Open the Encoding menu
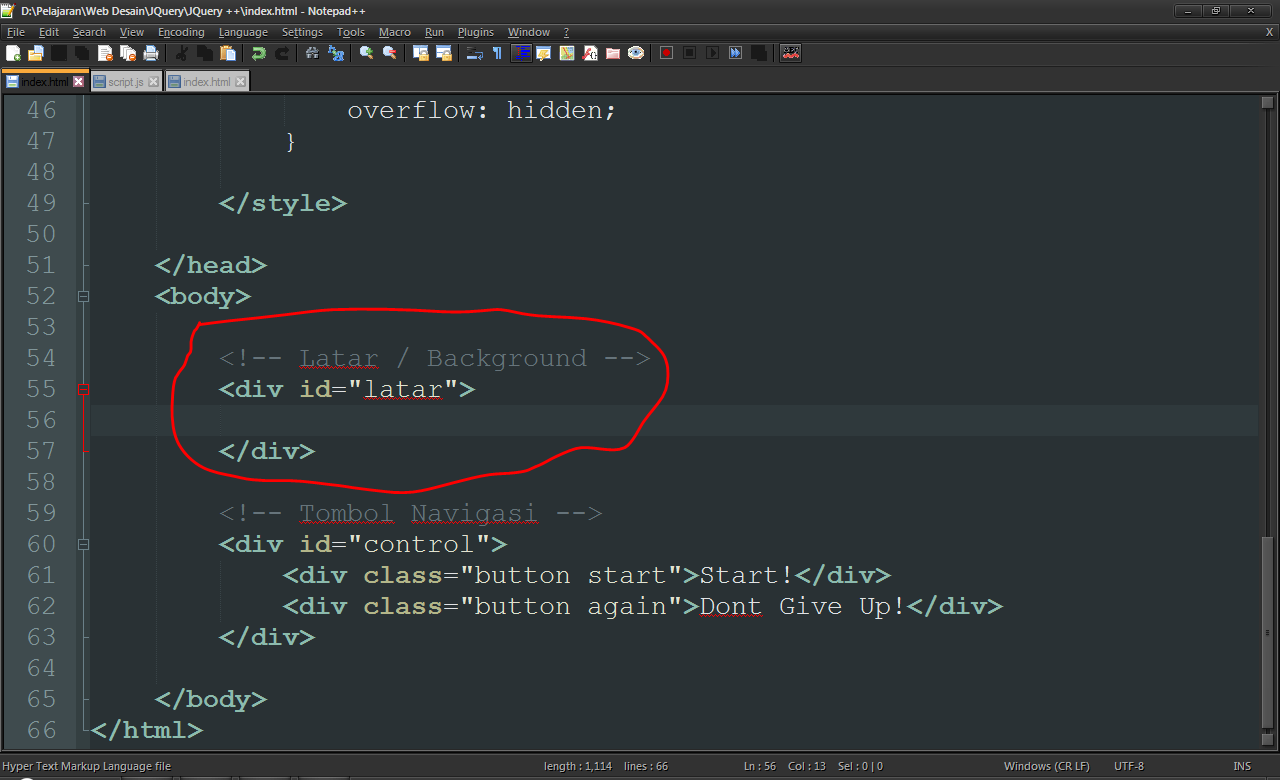1280x780 pixels. pos(181,32)
